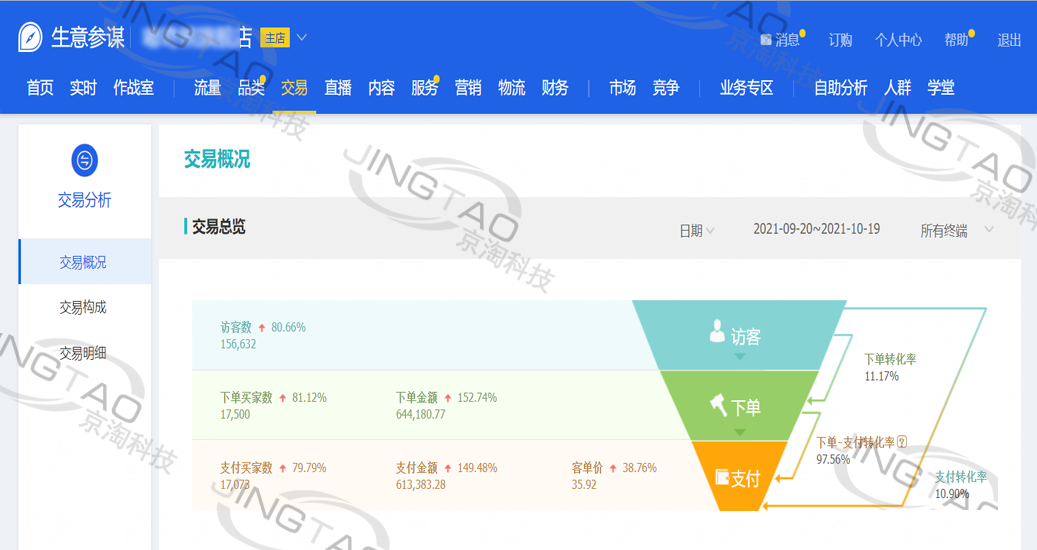Viewport: 1037px width, 550px height.
Task: Click the 下单-支付转化率 question mark icon
Action: click(x=902, y=442)
